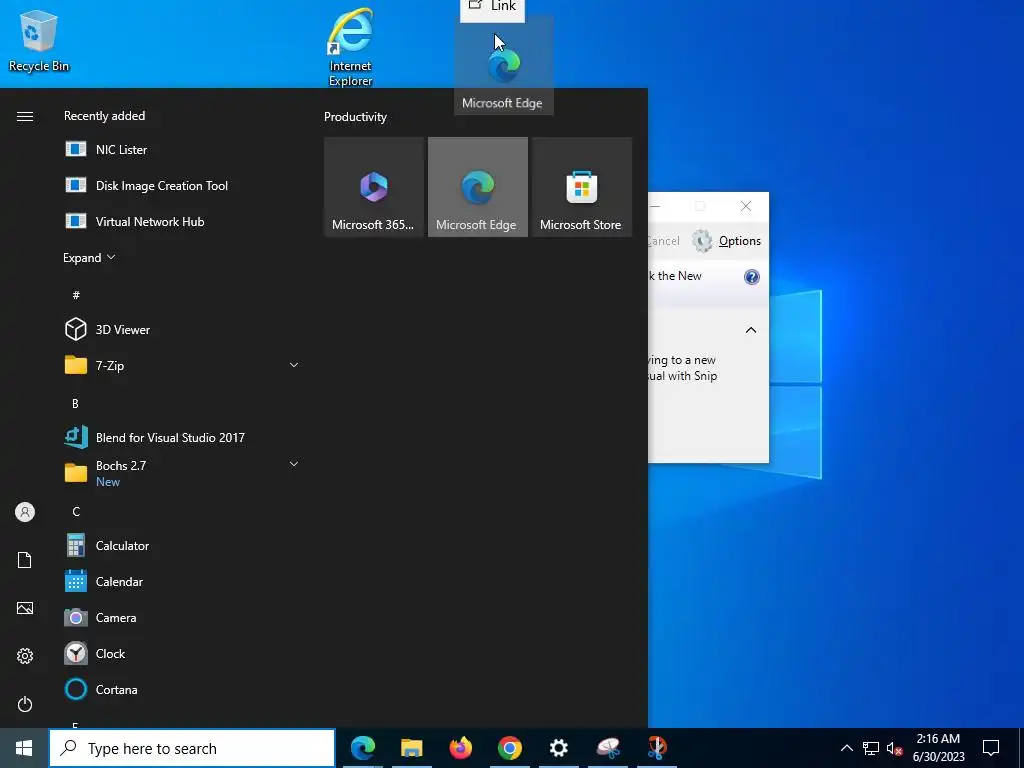The height and width of the screenshot is (768, 1024).
Task: Open Options in the Snipping Tool window
Action: (x=726, y=241)
